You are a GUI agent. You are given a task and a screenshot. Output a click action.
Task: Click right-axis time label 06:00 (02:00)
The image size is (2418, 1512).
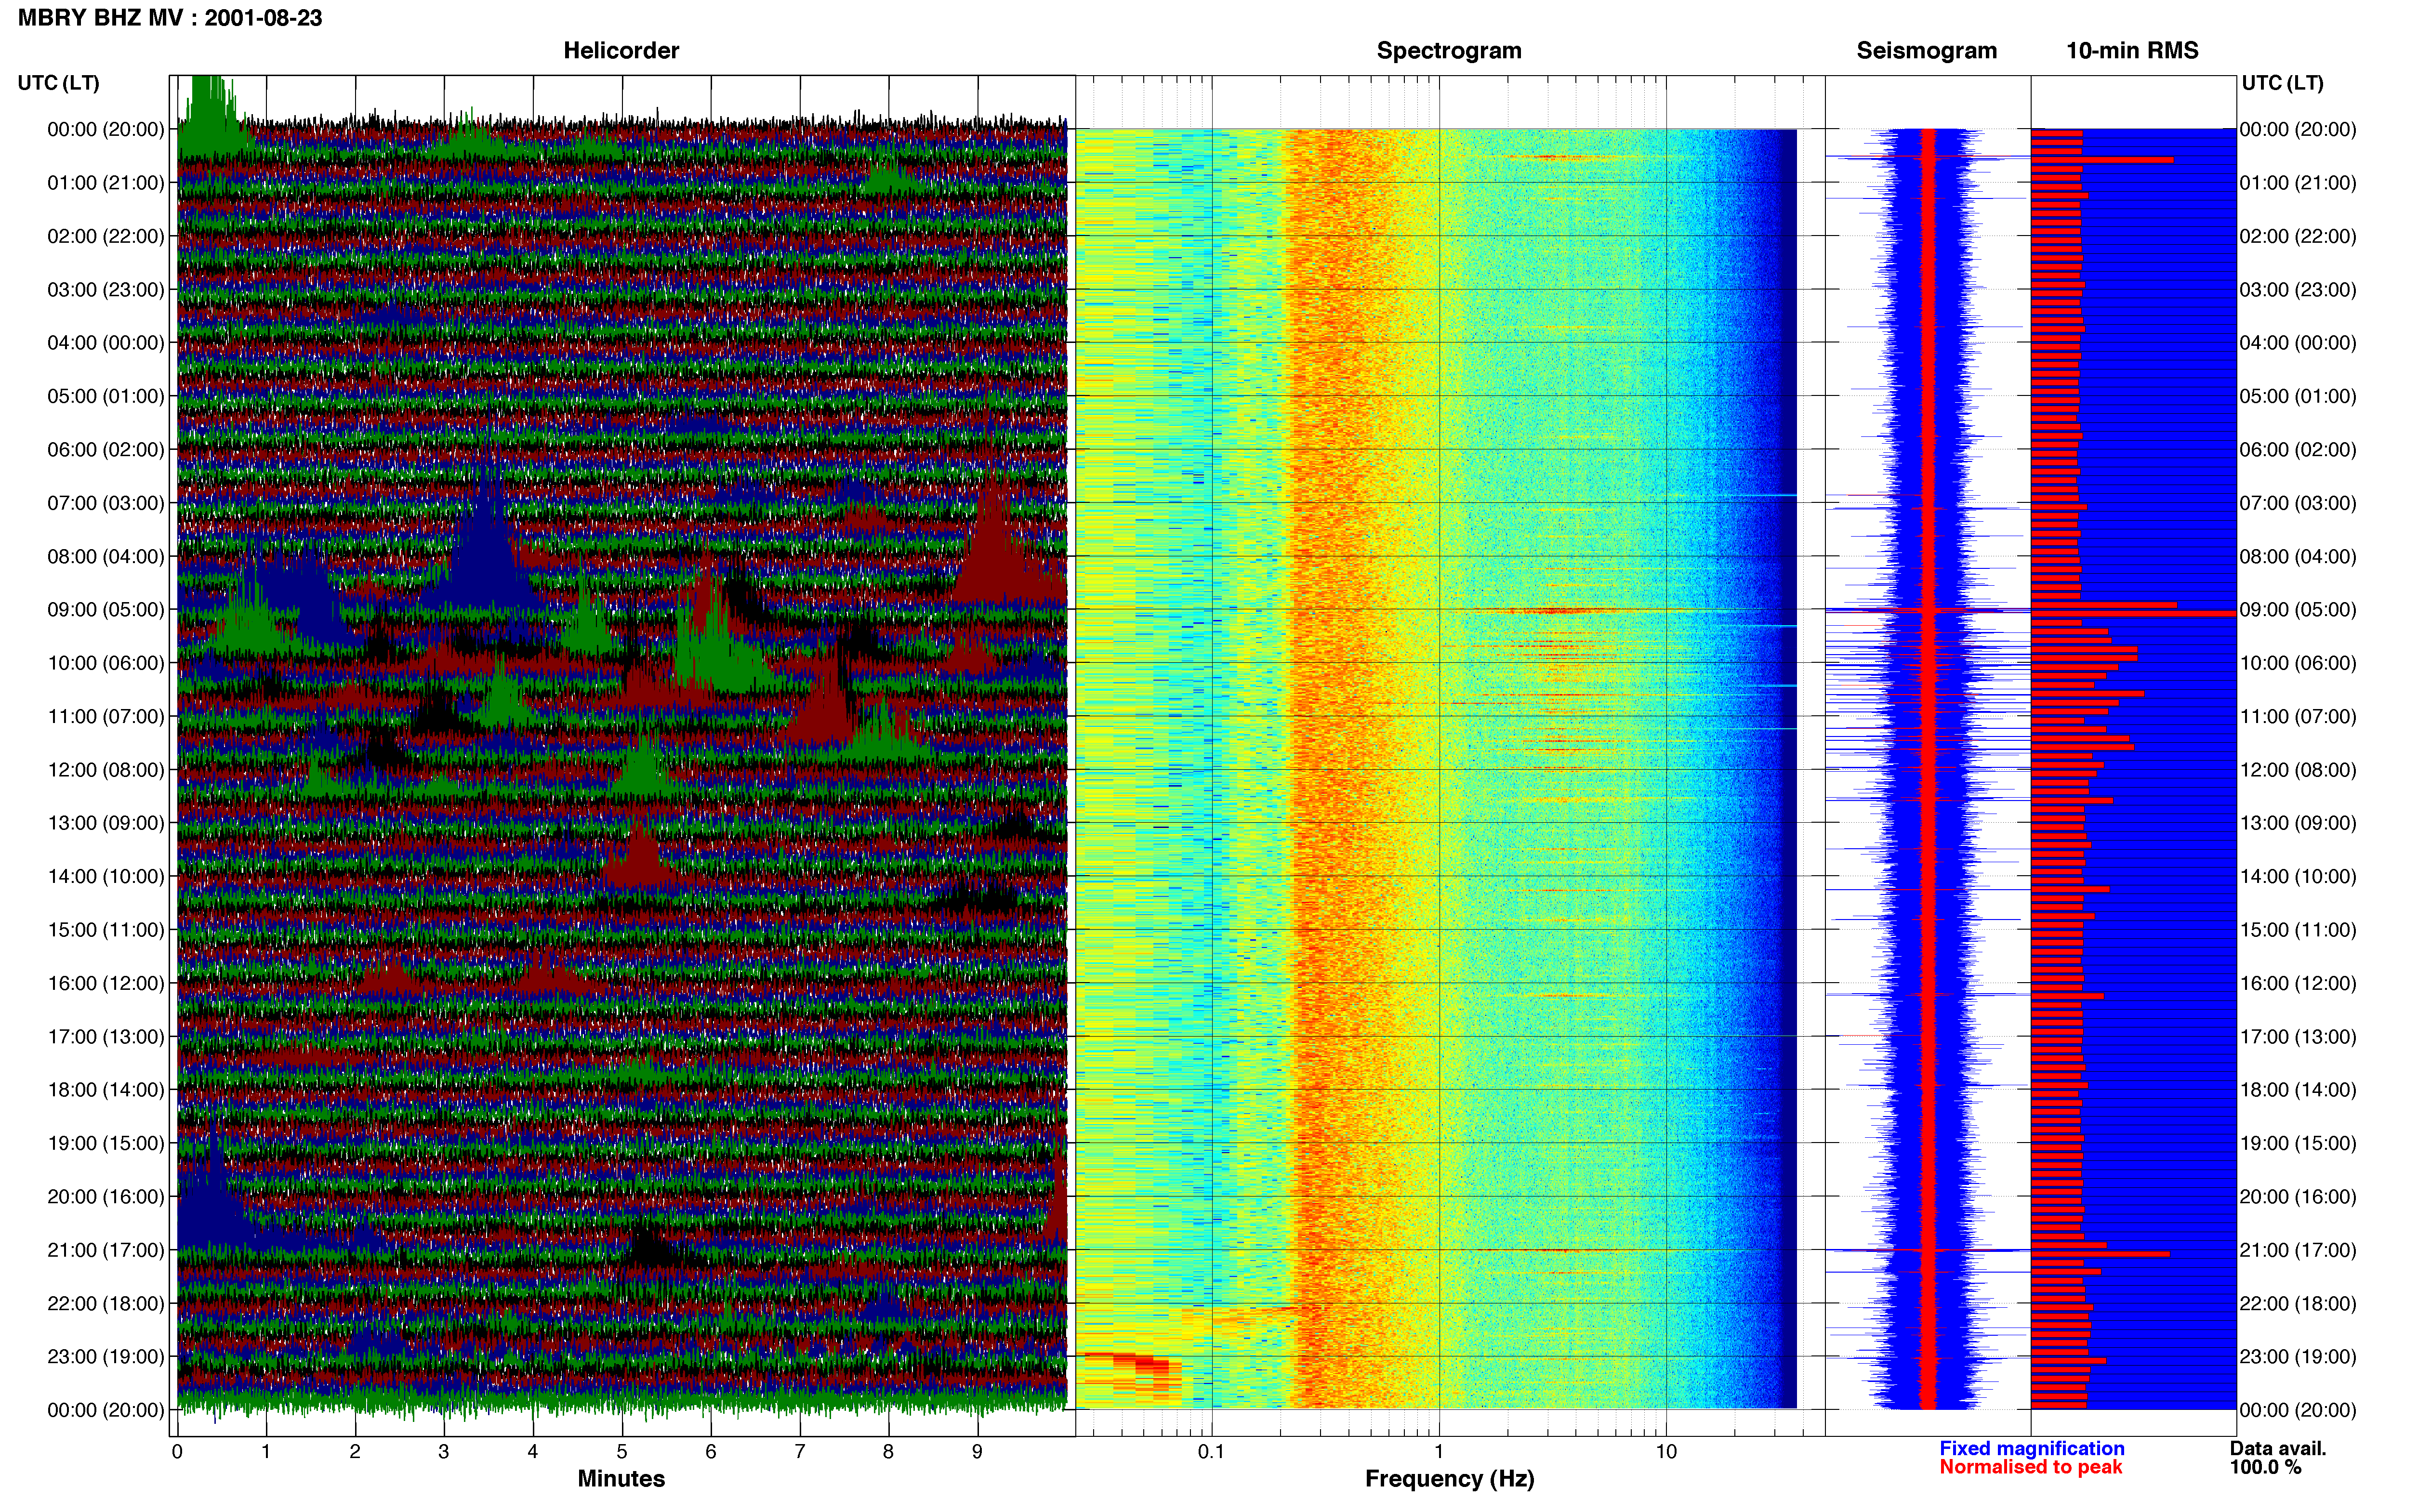tap(2298, 449)
